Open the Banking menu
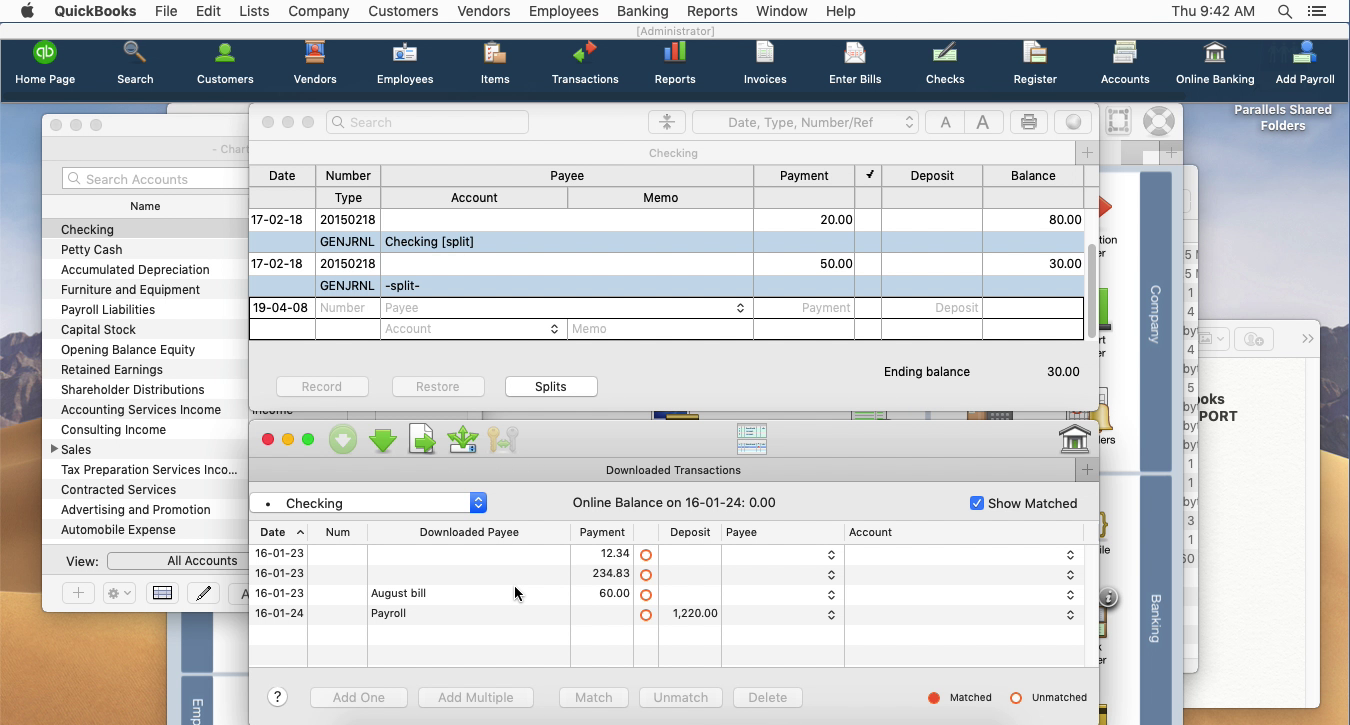 pos(642,11)
